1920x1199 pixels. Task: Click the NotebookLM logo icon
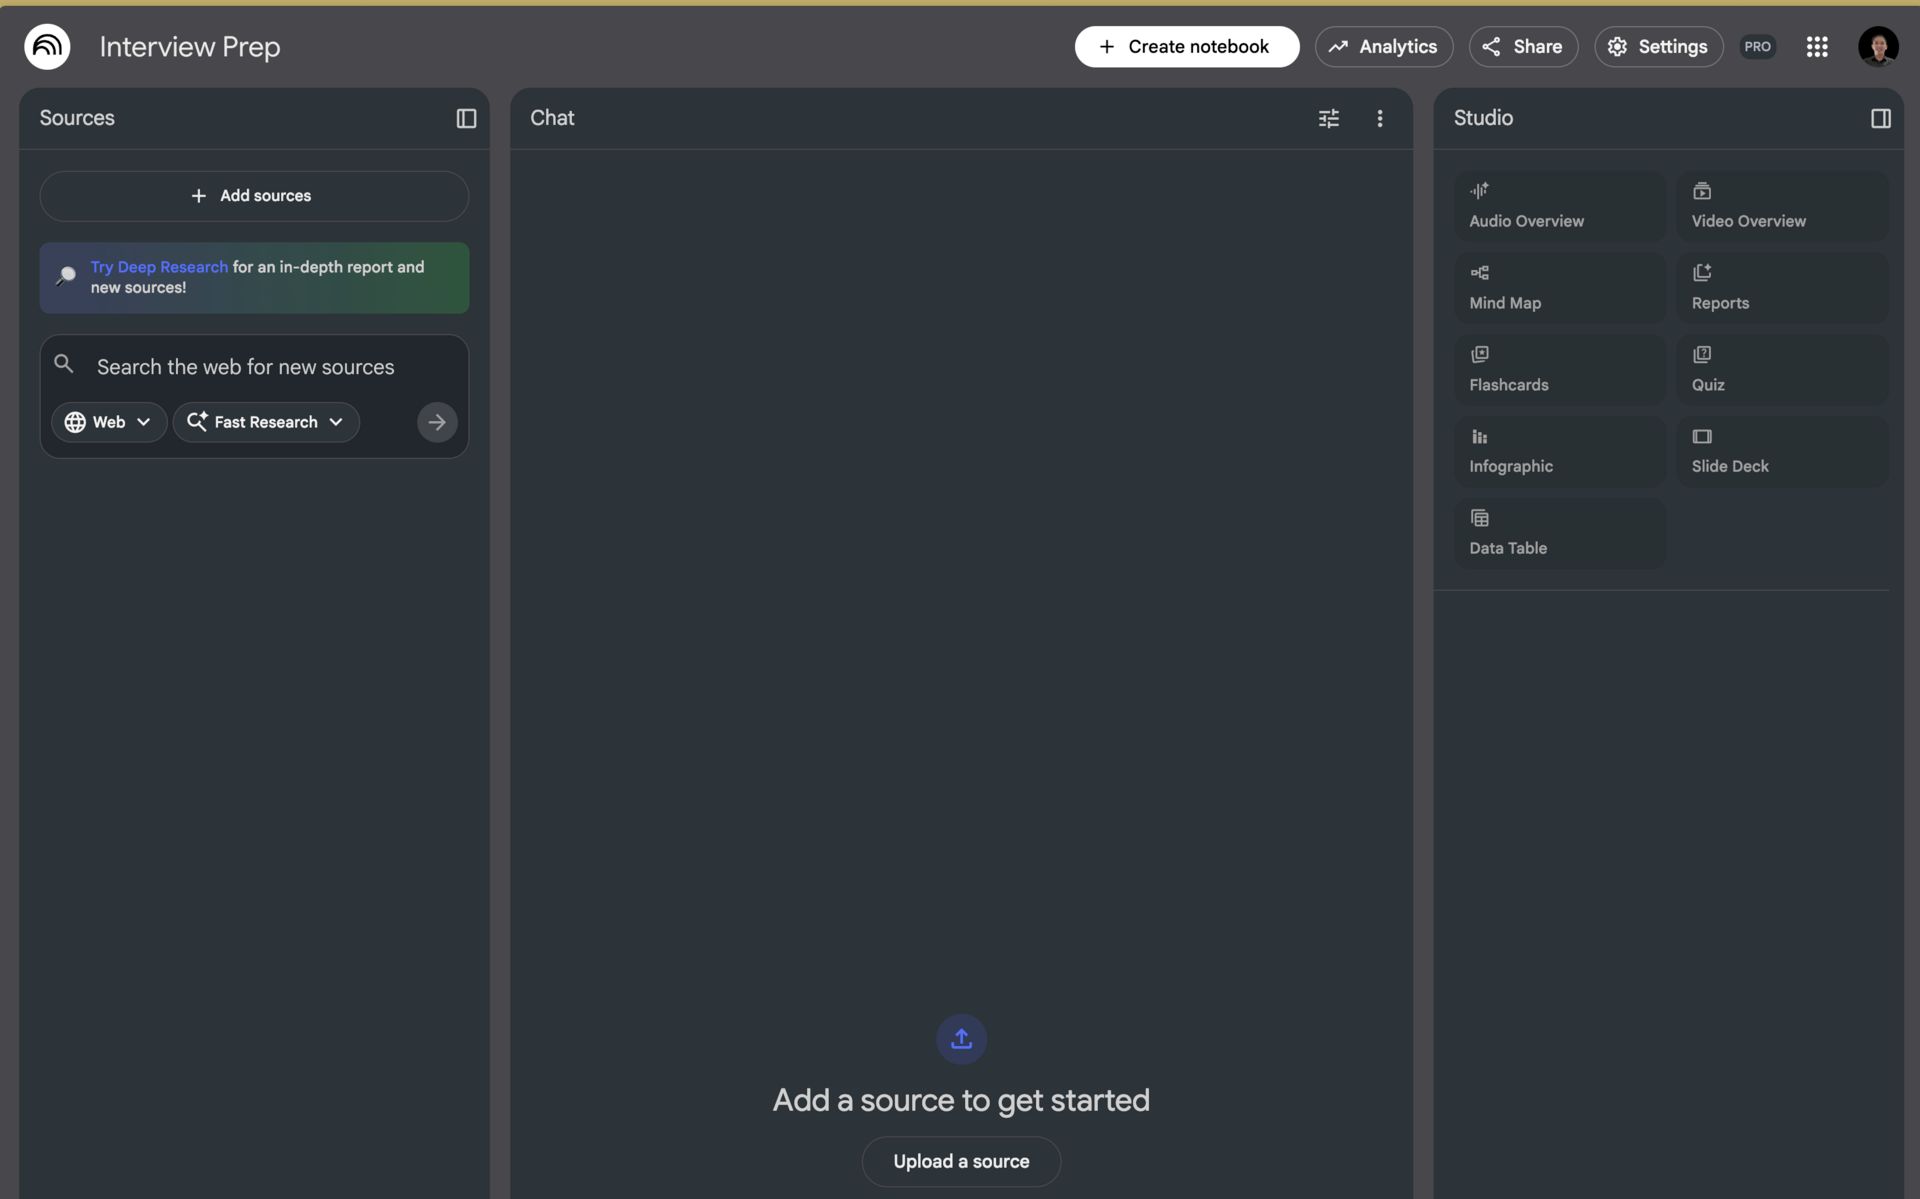click(x=47, y=47)
